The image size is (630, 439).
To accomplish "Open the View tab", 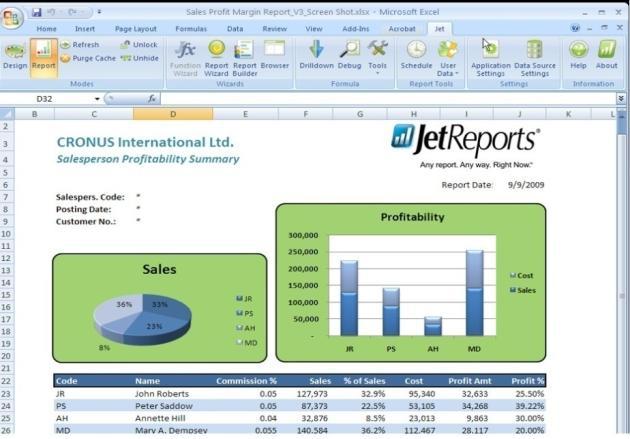I will (x=314, y=29).
